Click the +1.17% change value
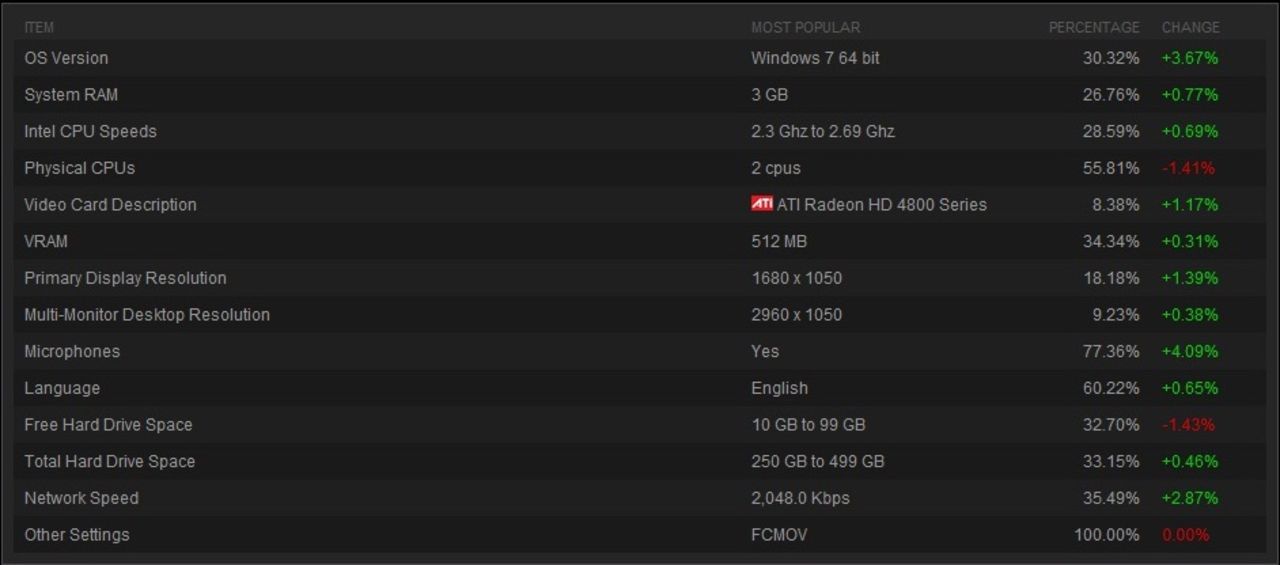The image size is (1280, 565). pos(1190,205)
